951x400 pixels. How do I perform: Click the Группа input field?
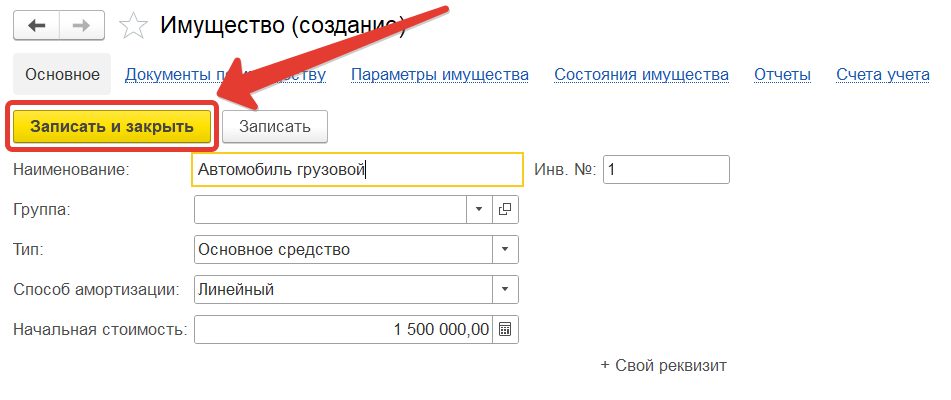(x=330, y=209)
